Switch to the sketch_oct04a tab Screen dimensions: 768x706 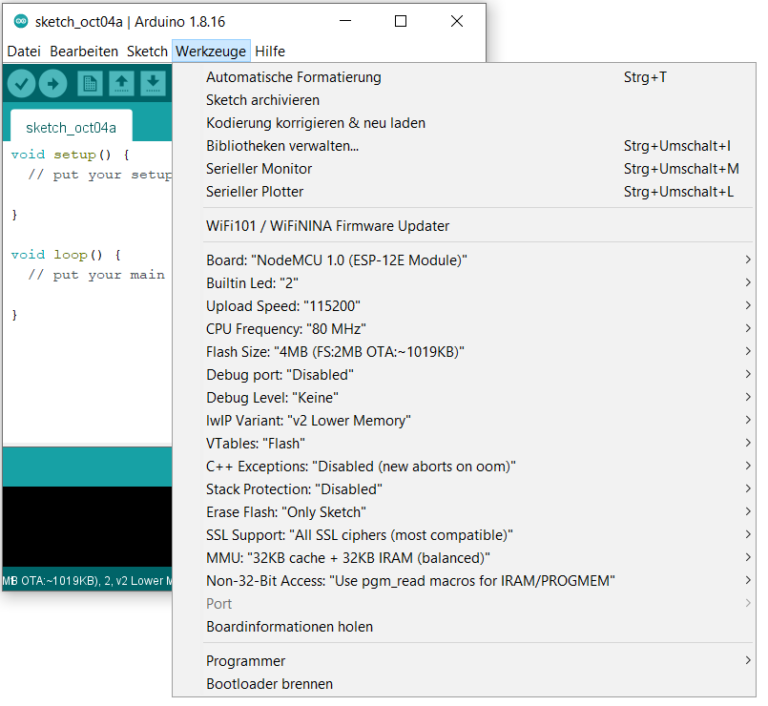[x=71, y=127]
